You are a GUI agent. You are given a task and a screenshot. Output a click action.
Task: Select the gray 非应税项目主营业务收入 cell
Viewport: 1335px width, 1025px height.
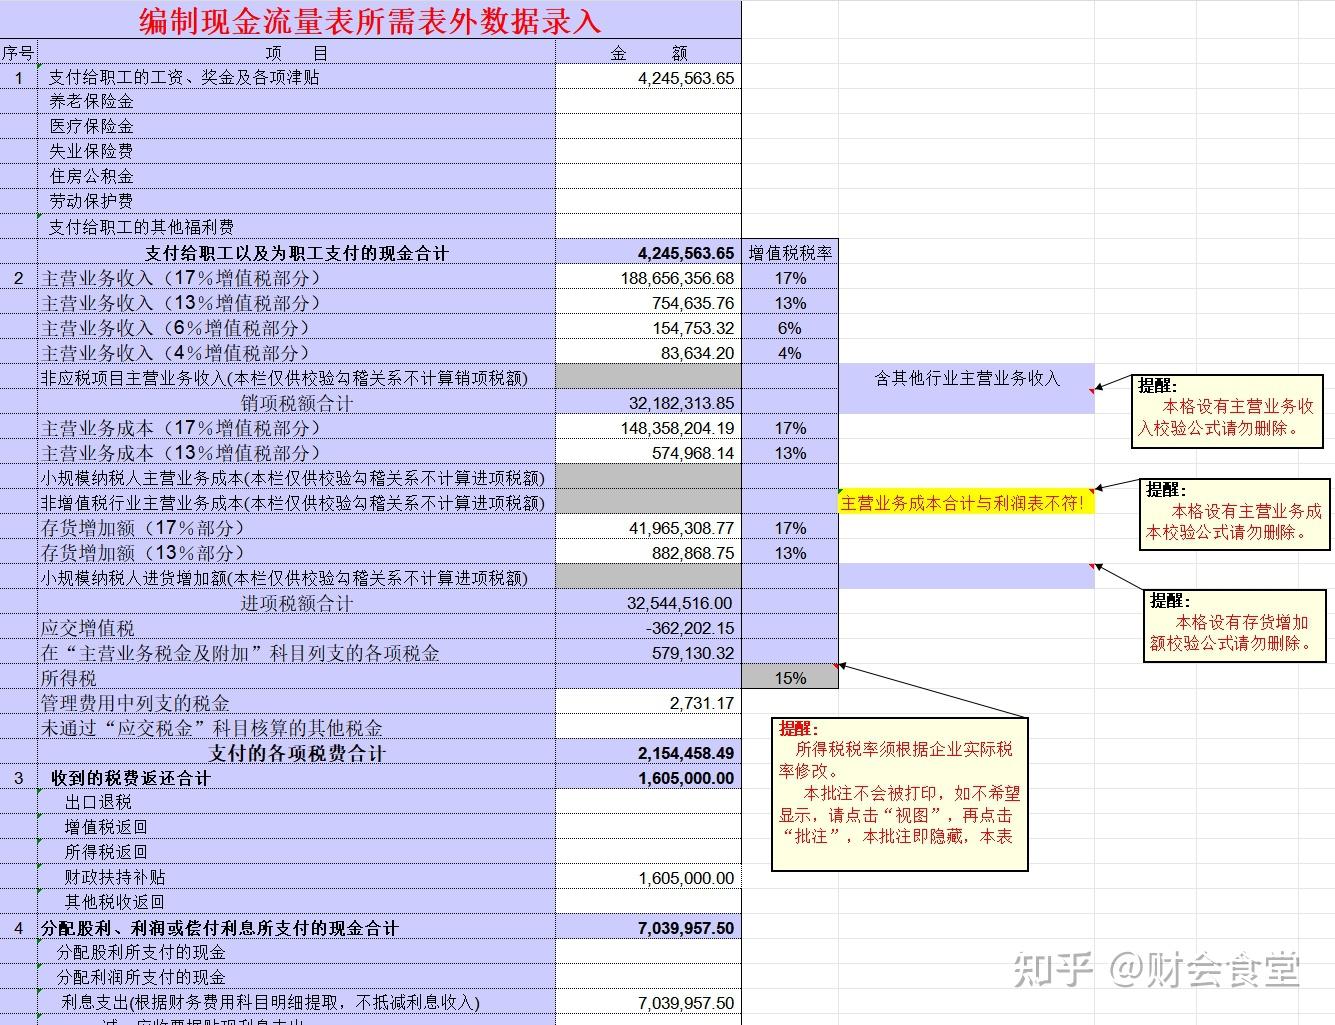pos(648,378)
